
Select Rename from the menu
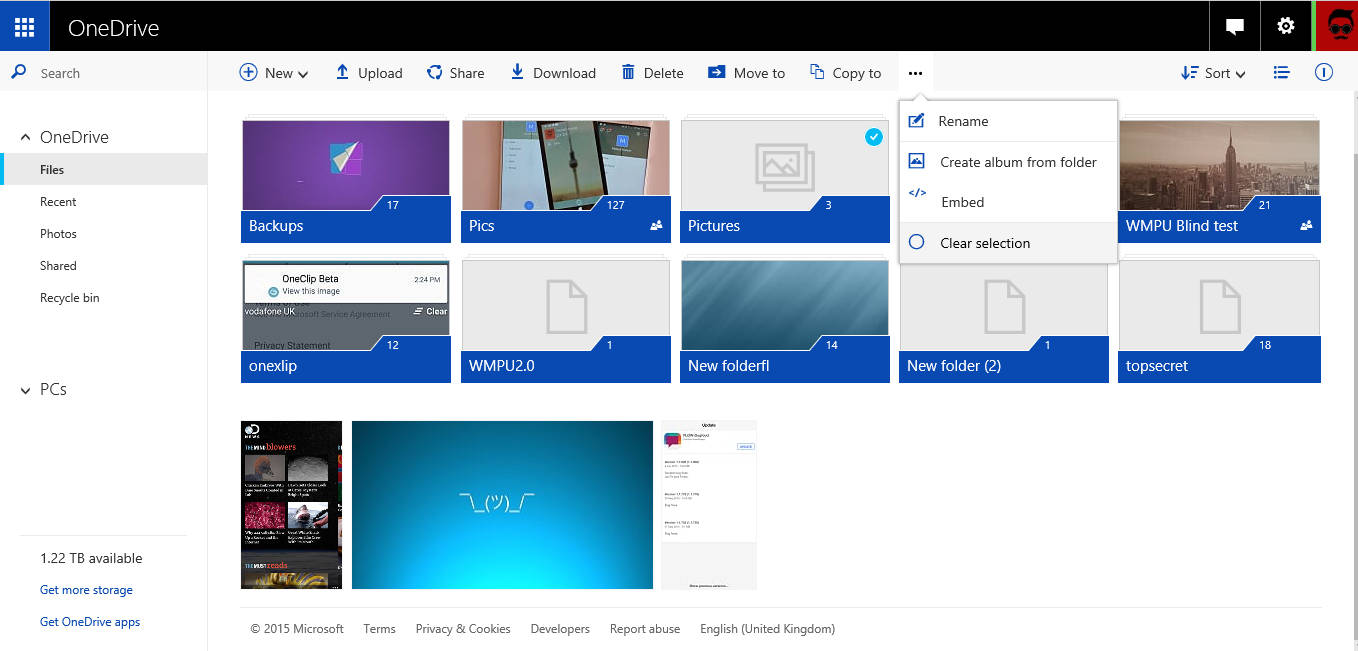coord(962,121)
